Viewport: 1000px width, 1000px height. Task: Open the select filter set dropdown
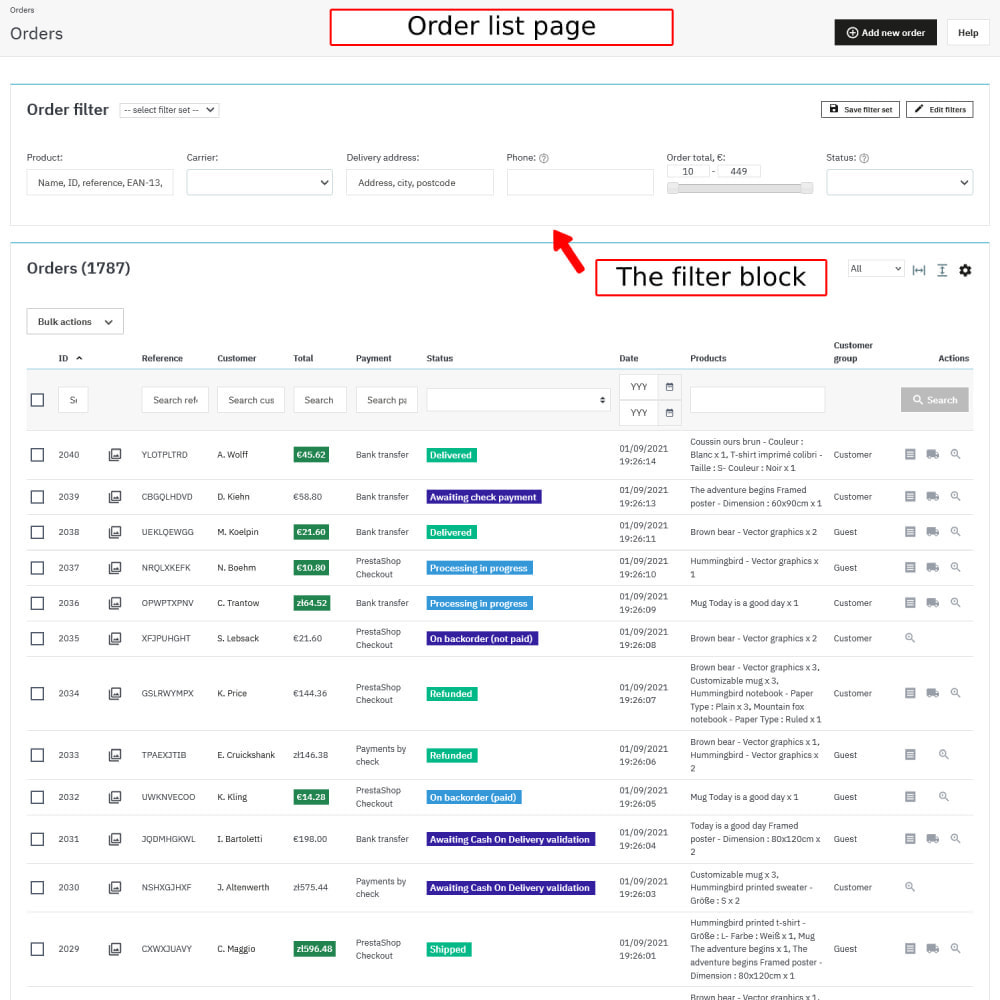coord(169,110)
